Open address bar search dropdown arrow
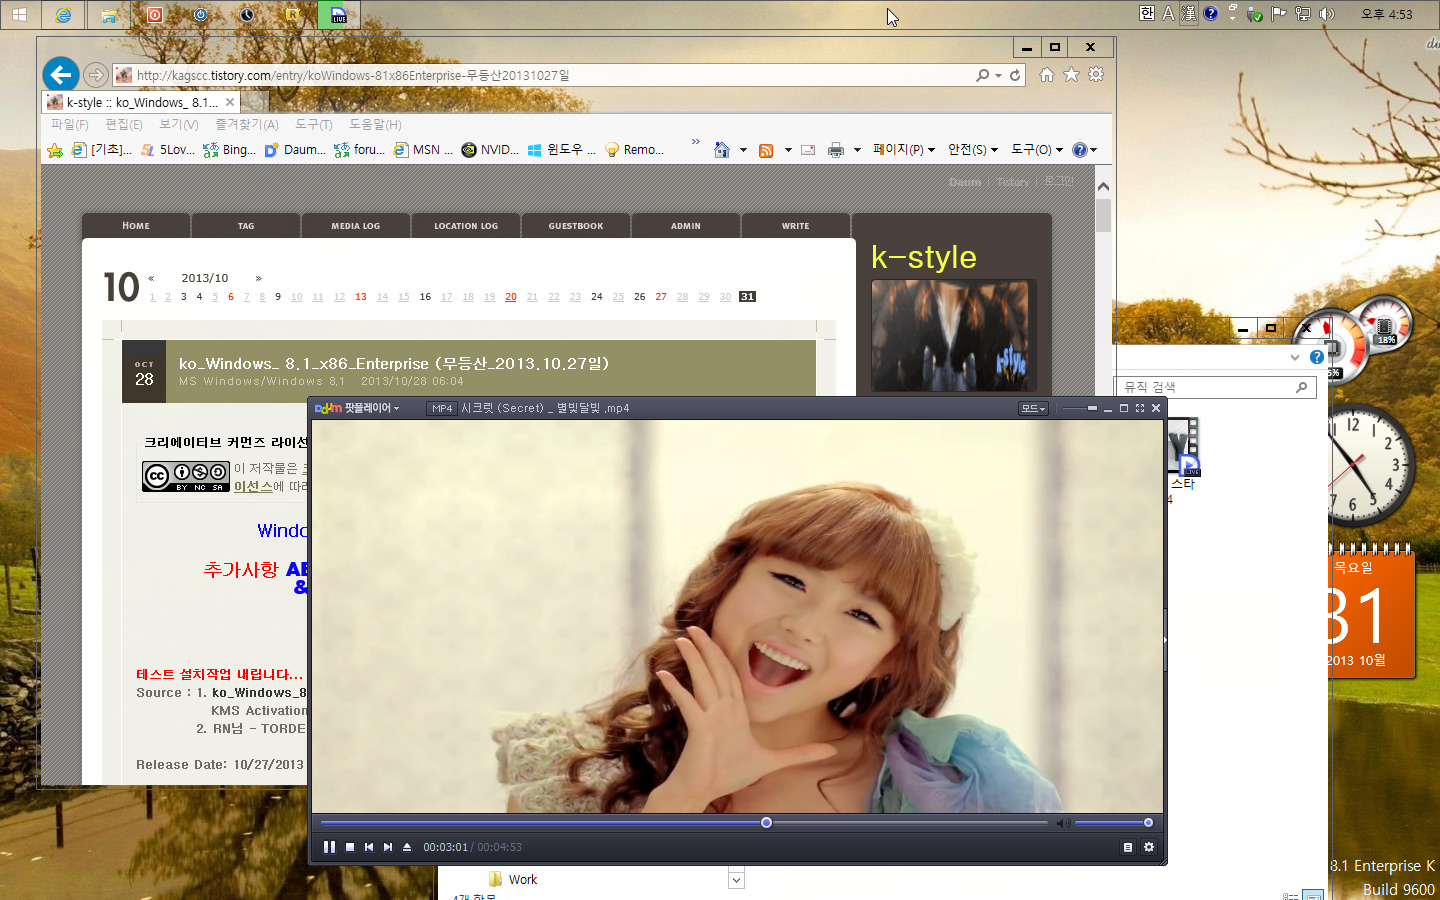 tap(998, 75)
